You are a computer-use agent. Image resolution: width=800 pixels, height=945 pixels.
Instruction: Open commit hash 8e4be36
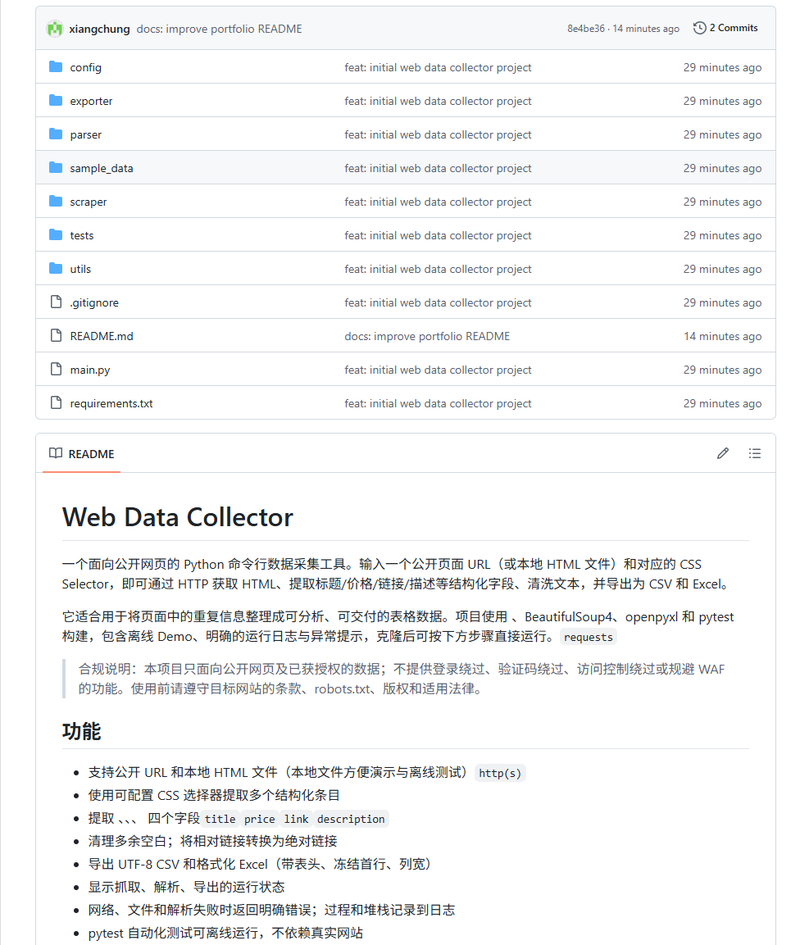(x=585, y=28)
